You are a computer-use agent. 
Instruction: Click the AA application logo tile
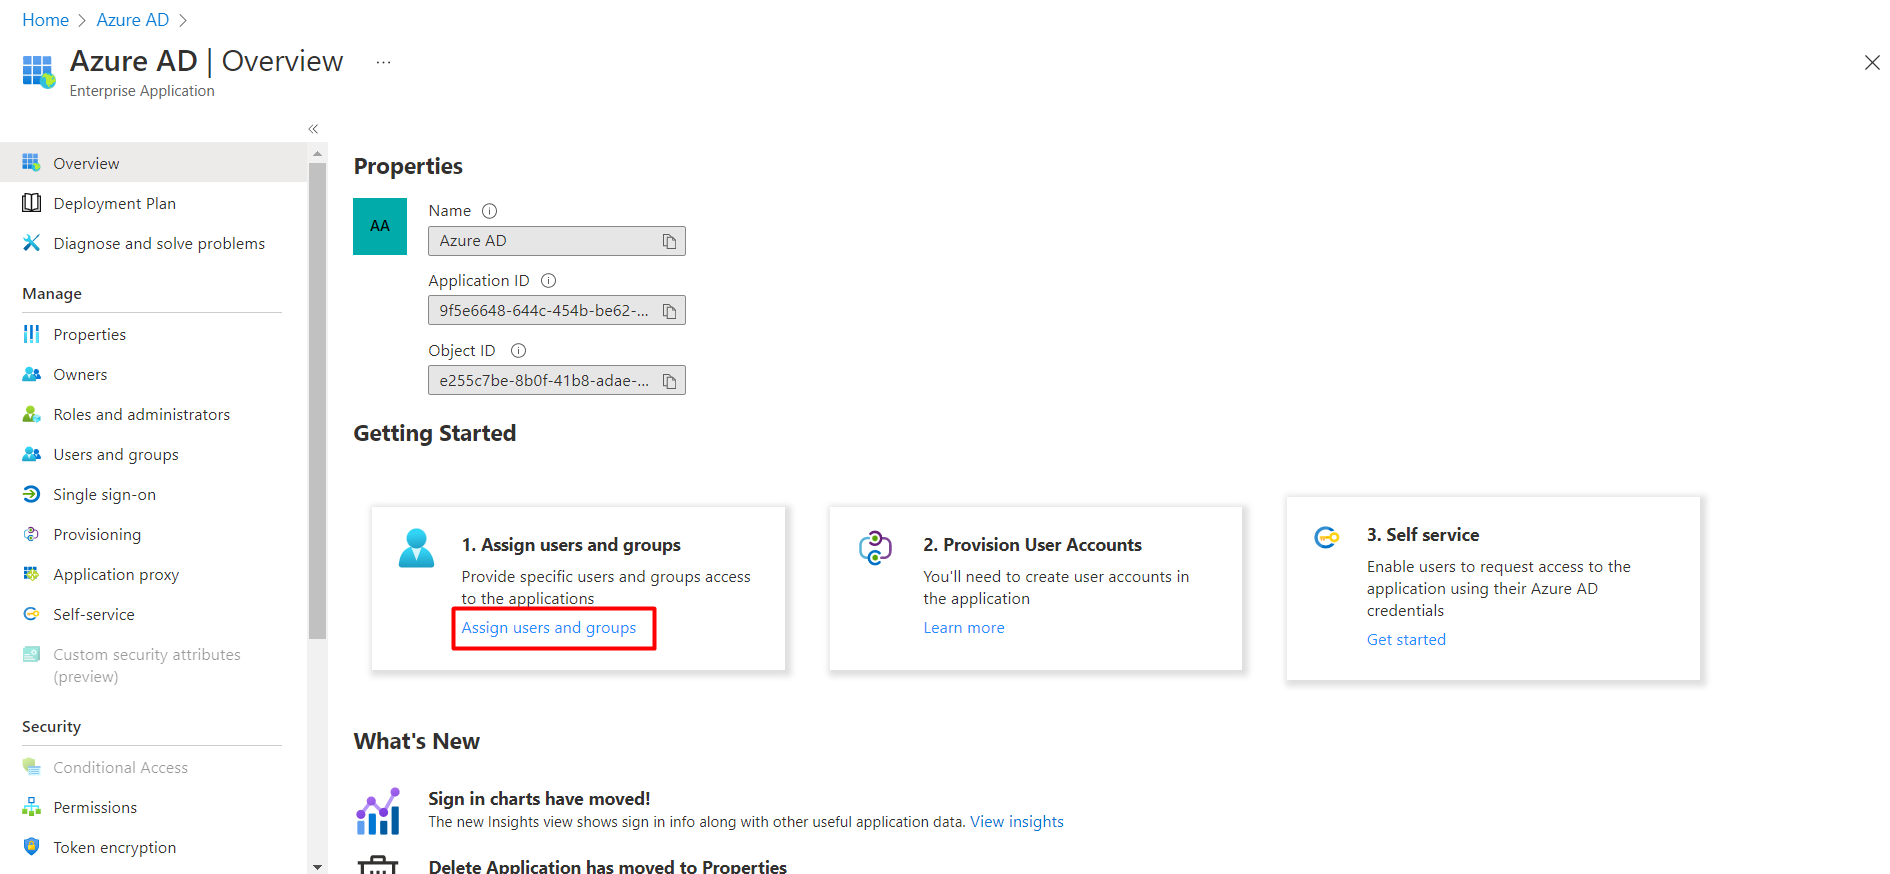380,226
